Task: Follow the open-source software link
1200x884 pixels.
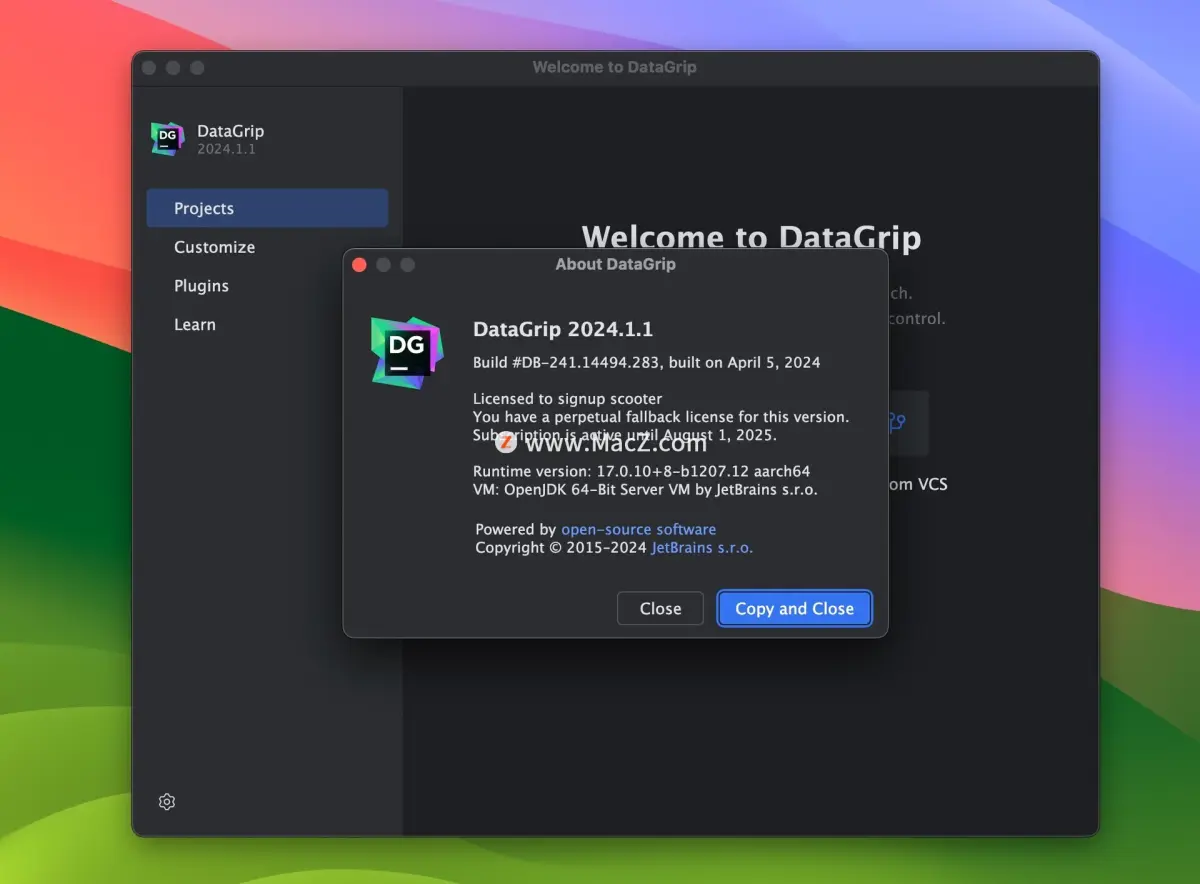Action: coord(638,529)
